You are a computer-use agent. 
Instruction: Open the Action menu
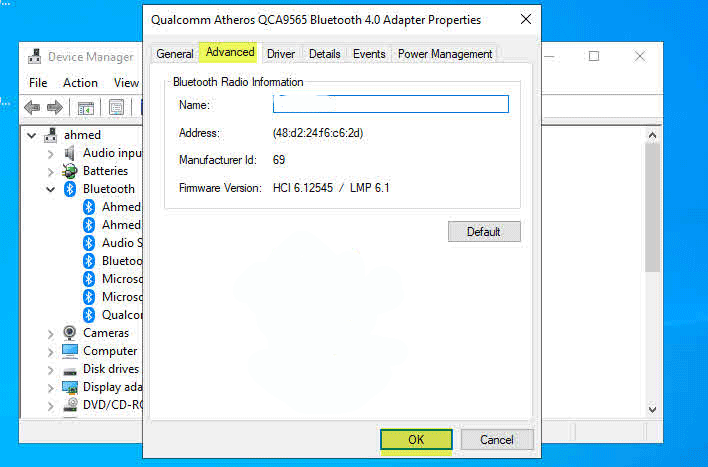click(80, 83)
